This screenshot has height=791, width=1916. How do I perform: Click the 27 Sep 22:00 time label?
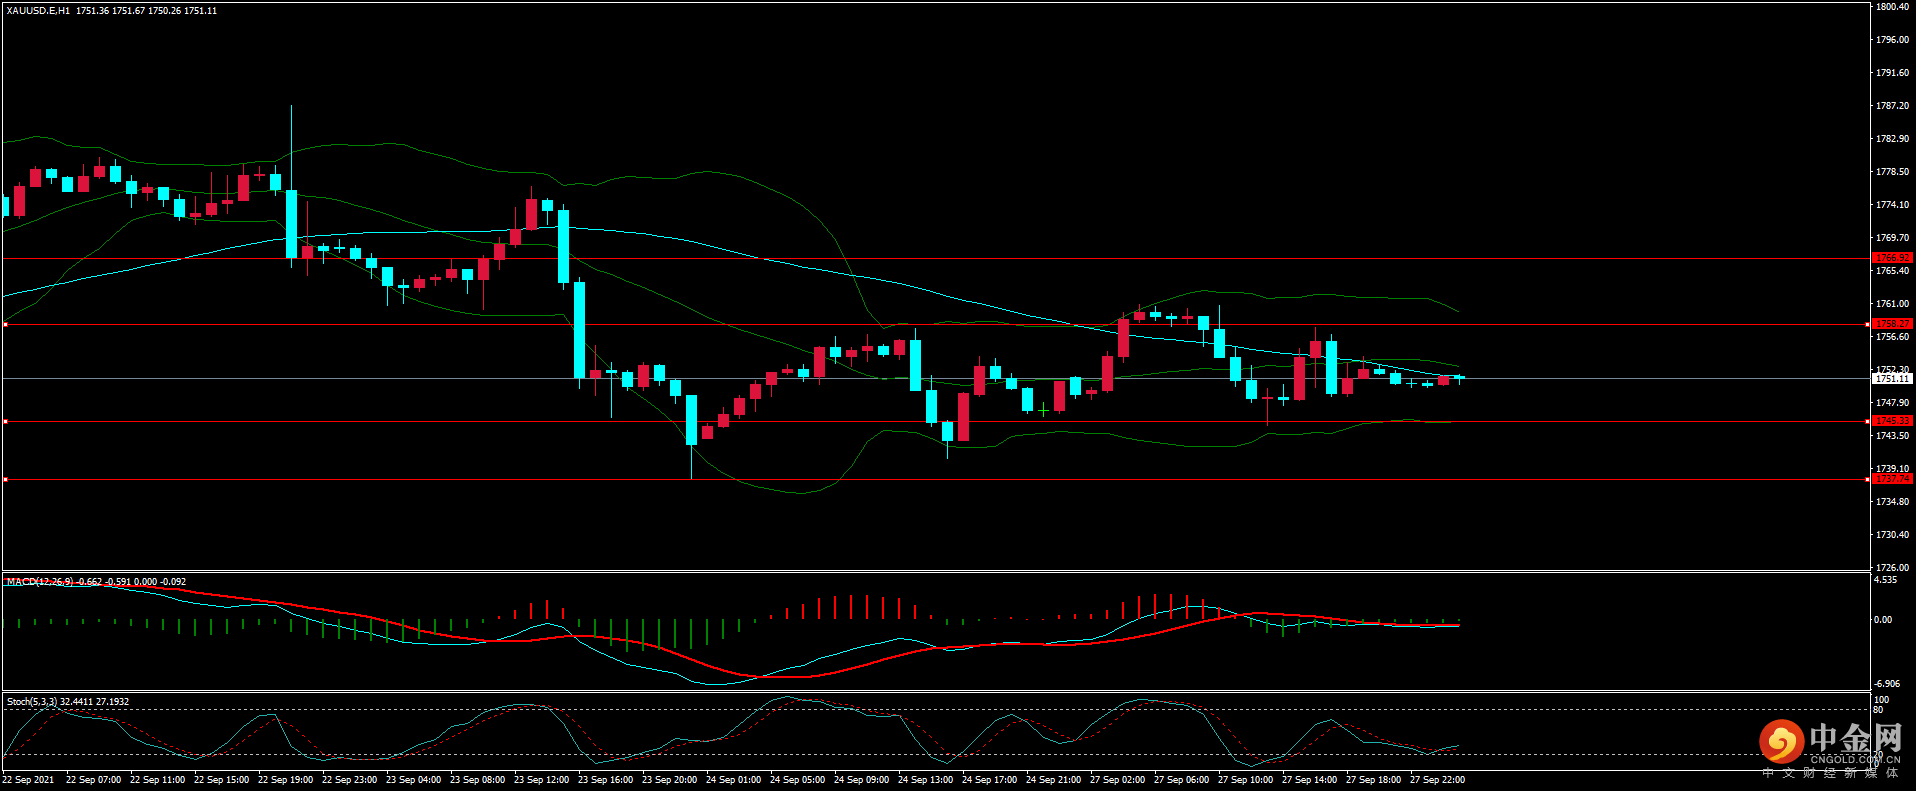pos(1438,780)
